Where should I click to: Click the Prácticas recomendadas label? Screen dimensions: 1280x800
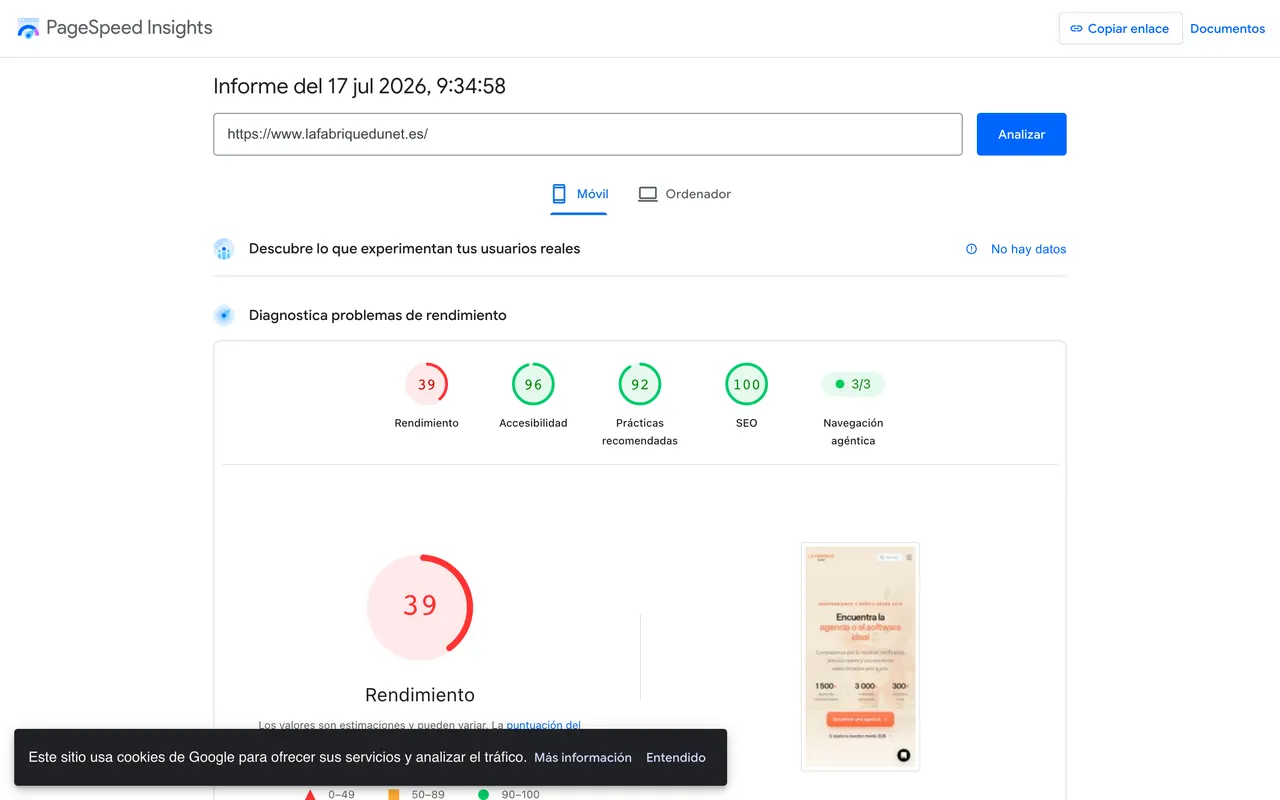pyautogui.click(x=640, y=432)
